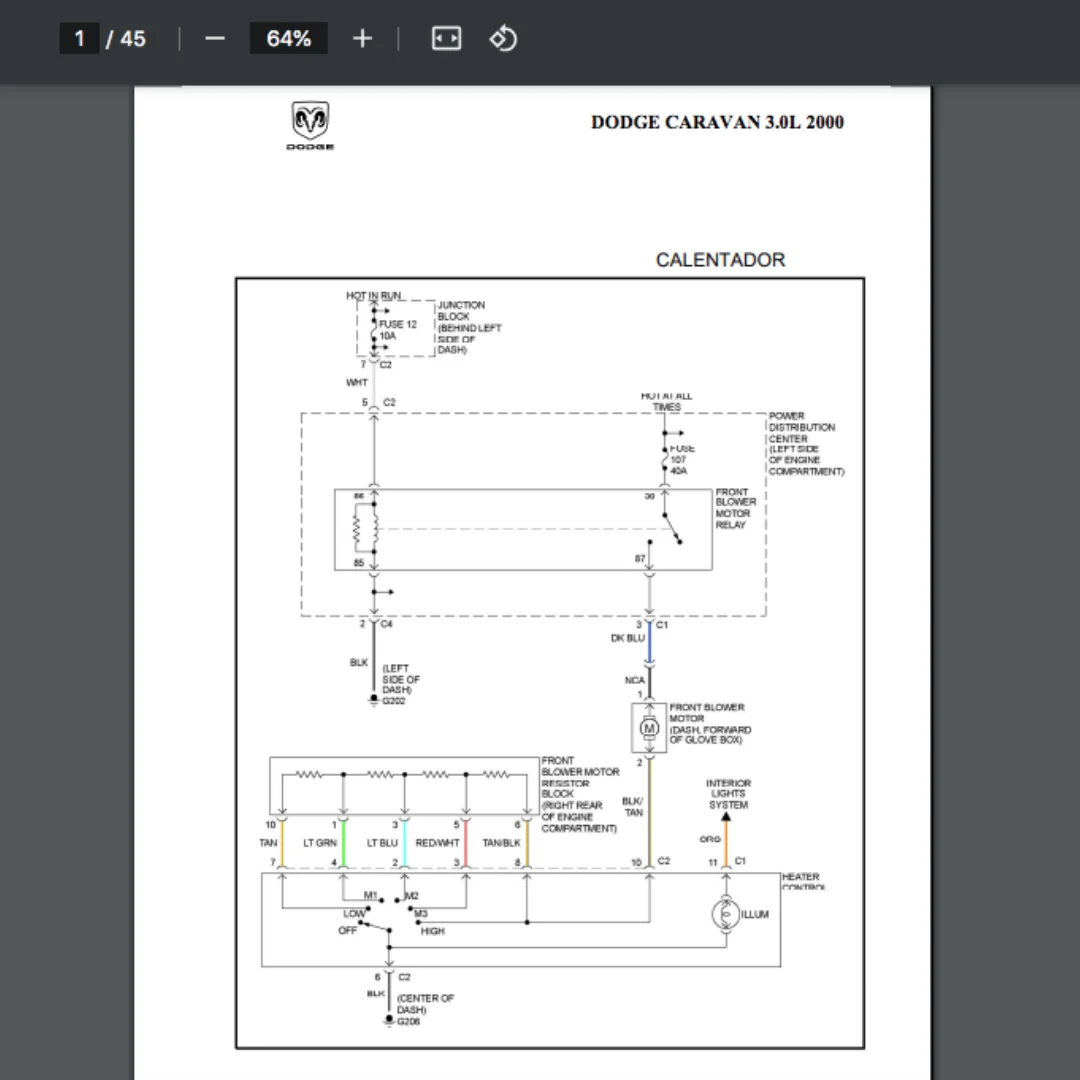
Task: Select the current page number field
Action: point(79,39)
